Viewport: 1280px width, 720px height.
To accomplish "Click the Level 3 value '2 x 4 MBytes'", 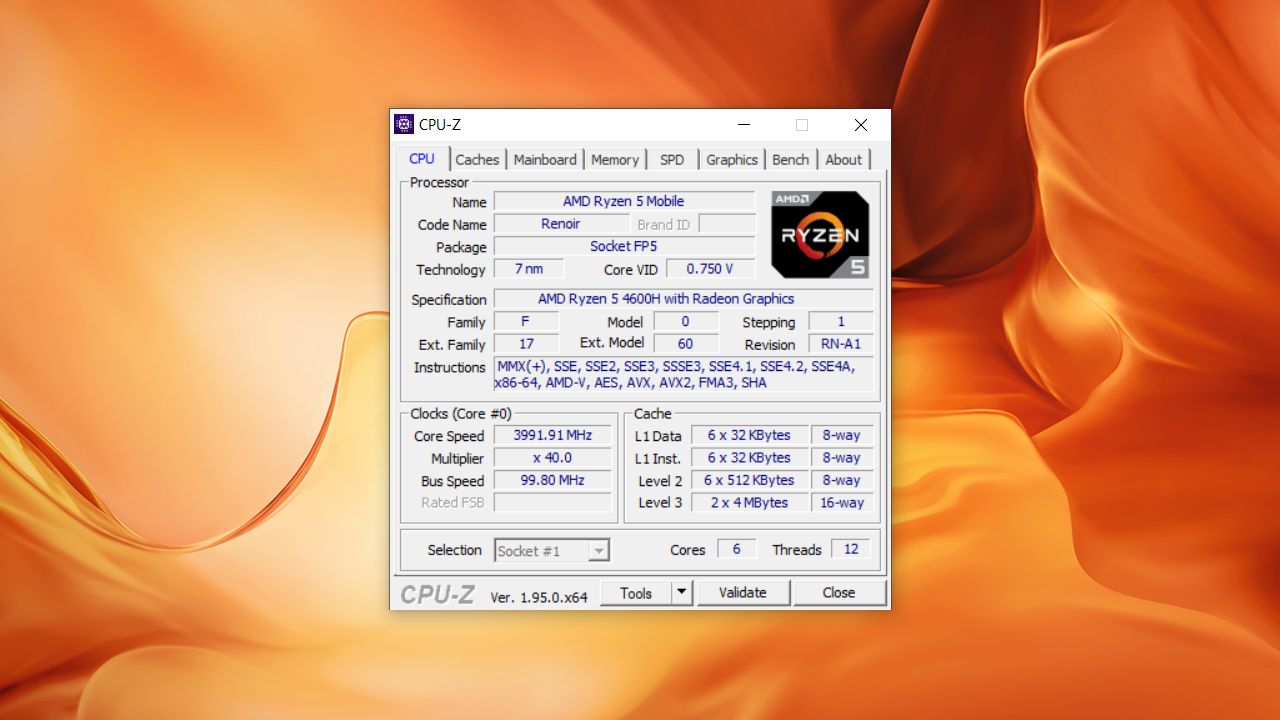I will tap(749, 503).
